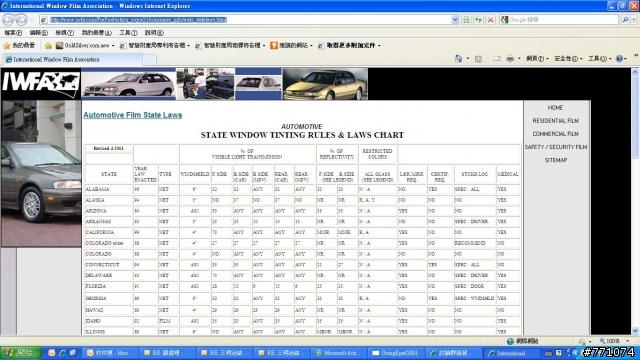Open the 檔案(F) menu
Viewport: 640px width, 360px height.
(x=13, y=33)
